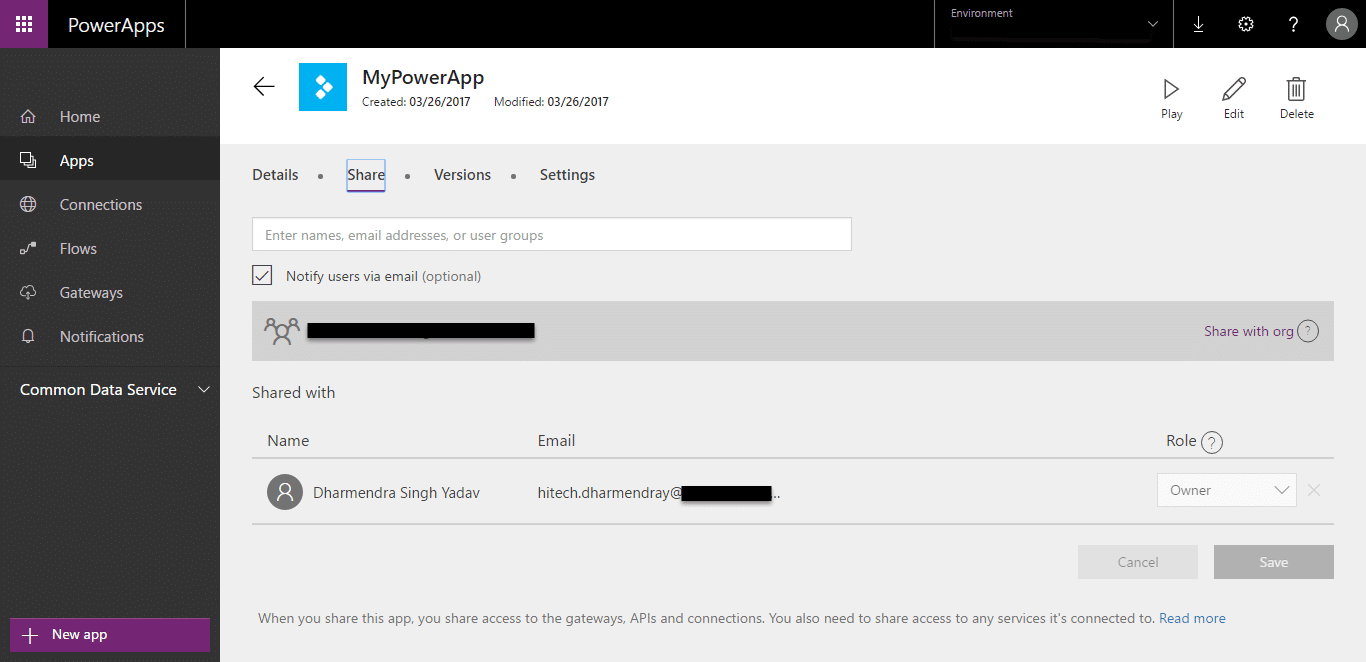This screenshot has height=662, width=1366.
Task: Open the help question mark menu
Action: tap(1294, 24)
